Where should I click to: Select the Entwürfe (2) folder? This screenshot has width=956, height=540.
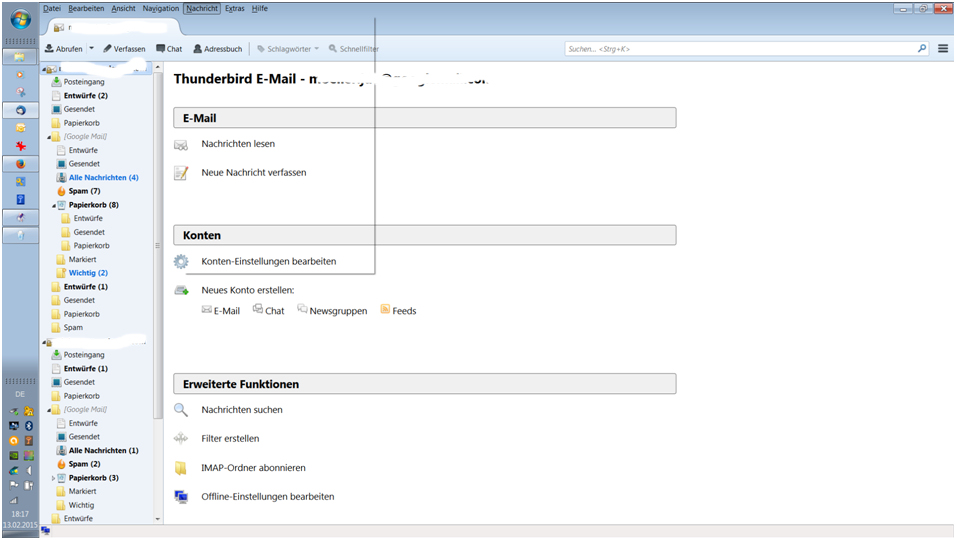pos(85,96)
